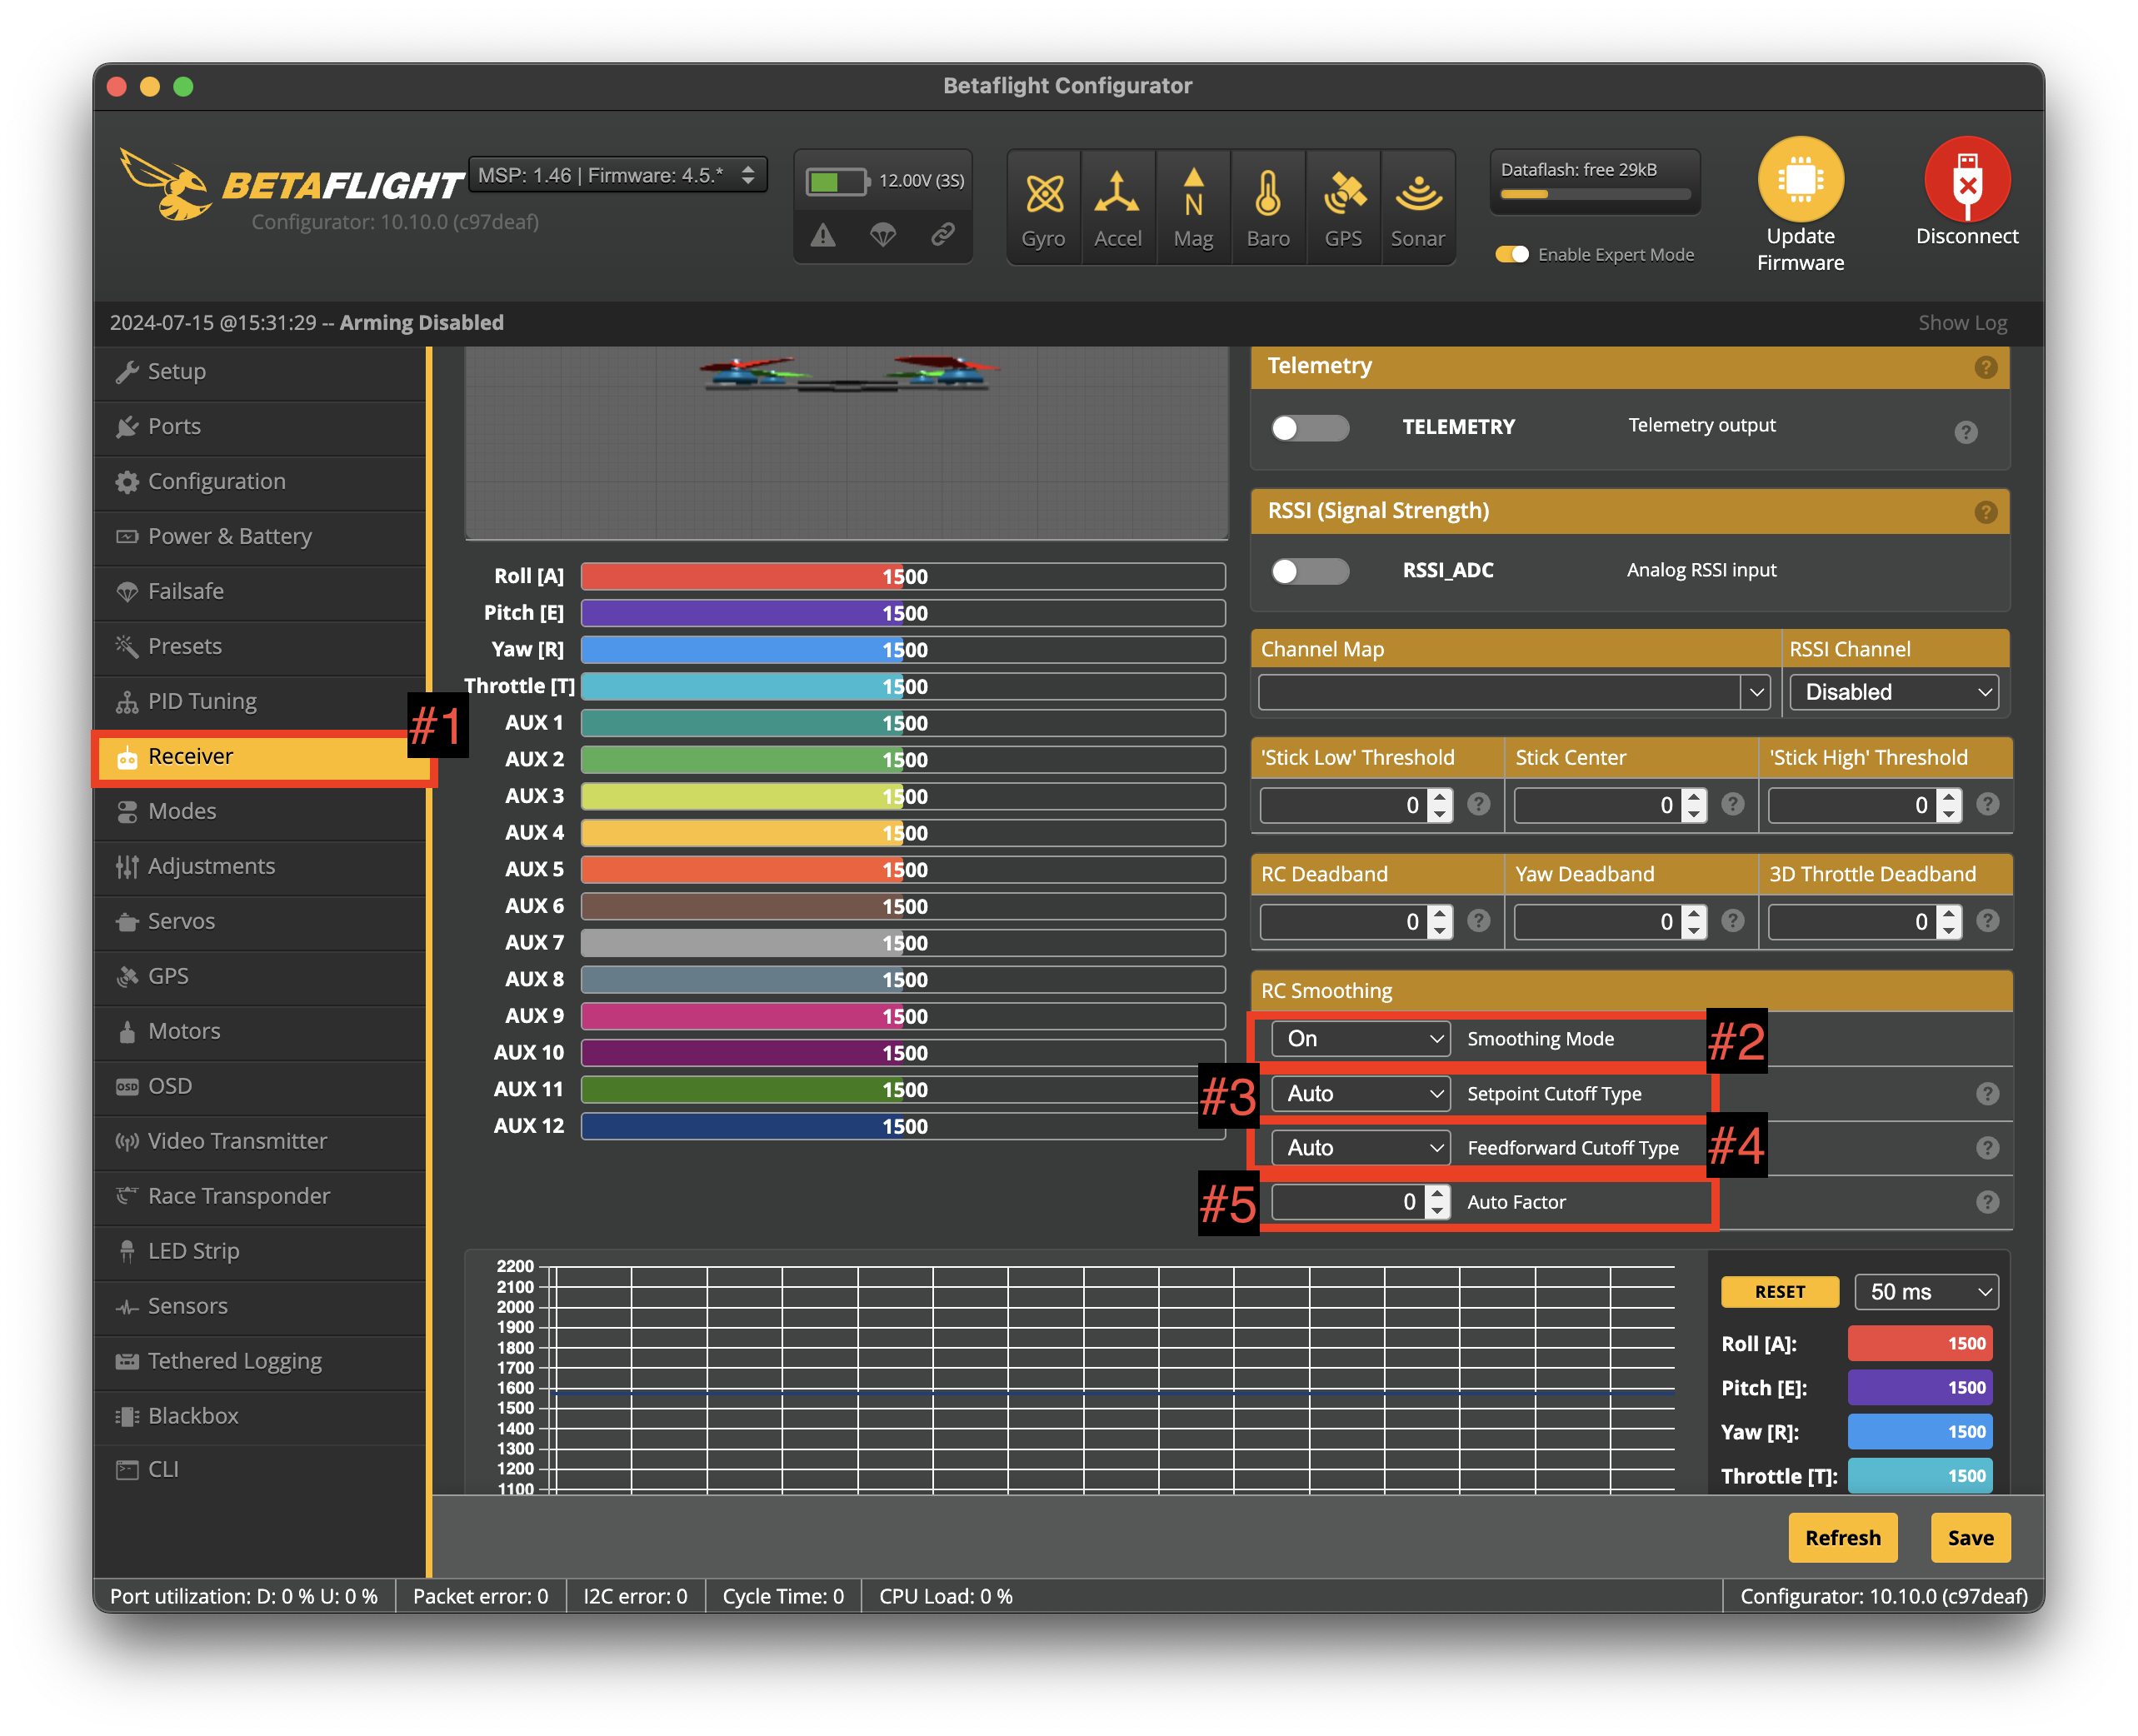Open the Feedforward Cutoff Type dropdown
The width and height of the screenshot is (2138, 1736).
[1359, 1148]
